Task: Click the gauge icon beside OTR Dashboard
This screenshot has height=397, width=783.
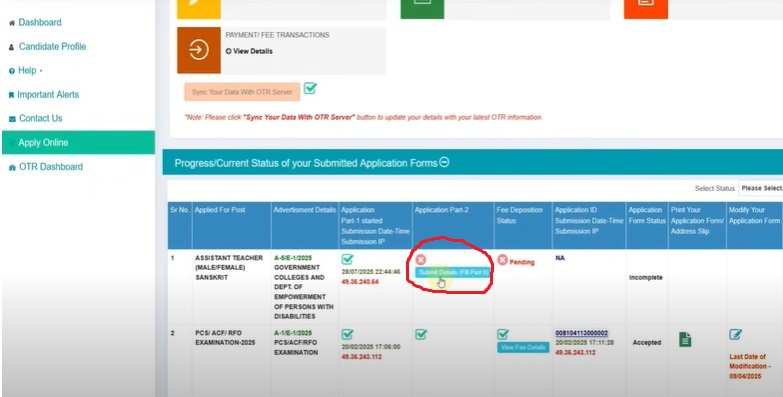Action: click(x=12, y=168)
